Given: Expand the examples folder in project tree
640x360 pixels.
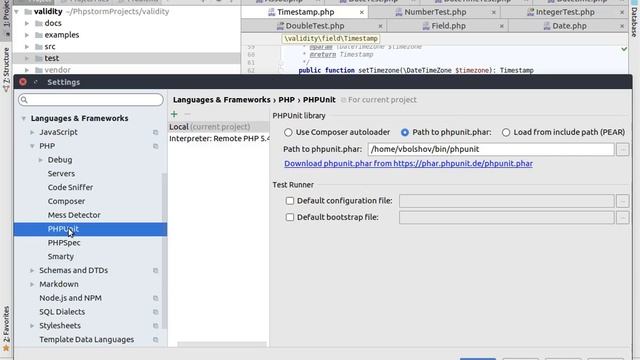Looking at the screenshot, I should (27, 35).
